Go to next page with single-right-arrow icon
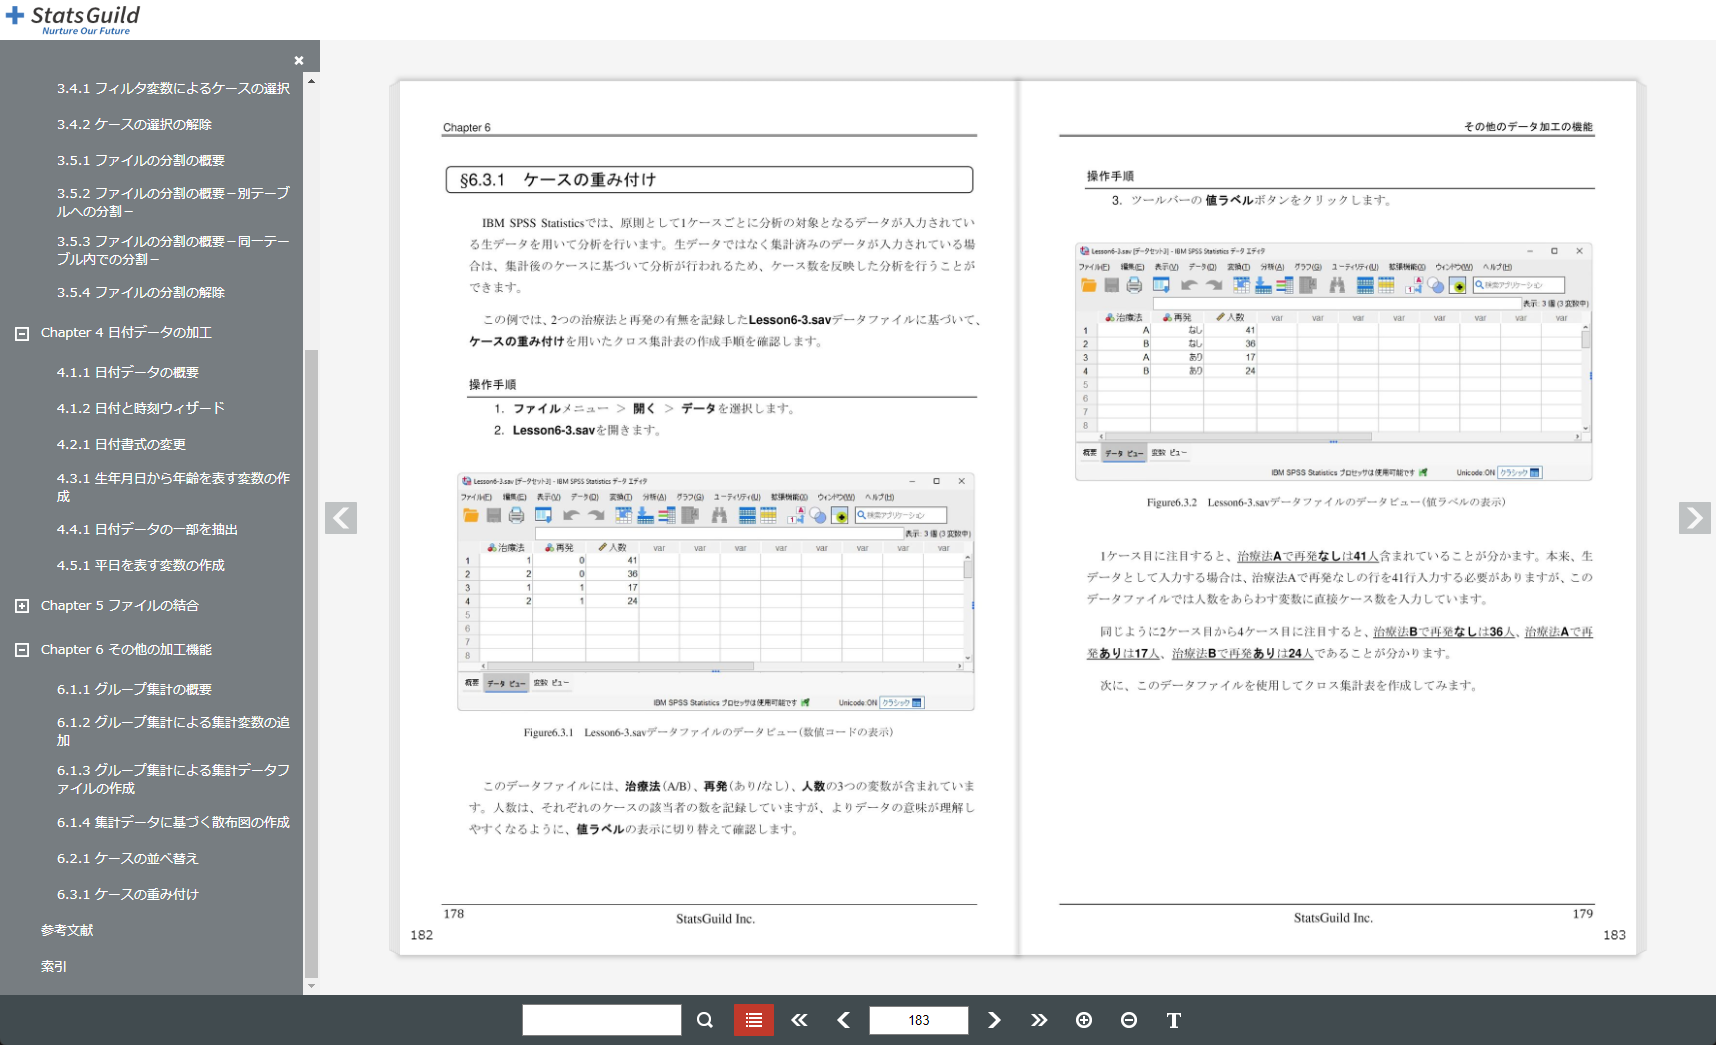 click(x=994, y=1020)
